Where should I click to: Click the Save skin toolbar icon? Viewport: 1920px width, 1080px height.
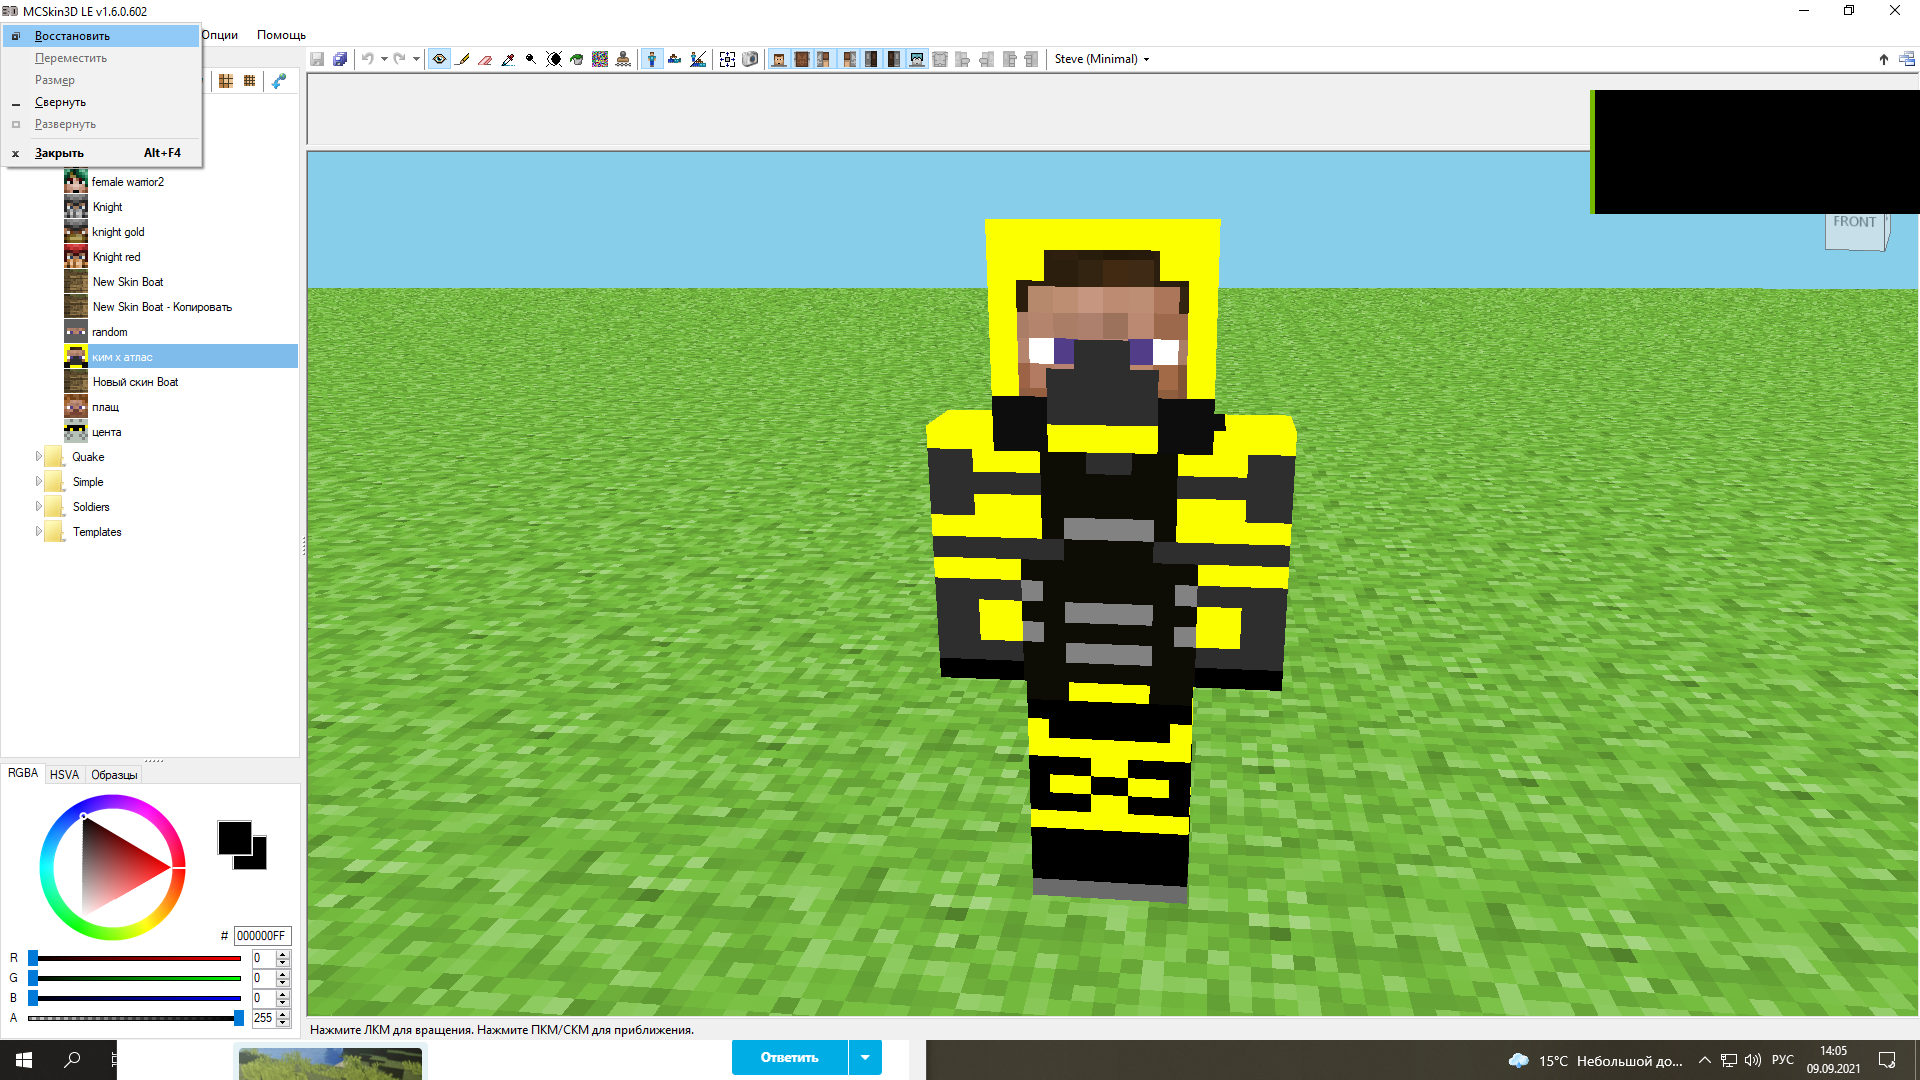click(x=317, y=59)
